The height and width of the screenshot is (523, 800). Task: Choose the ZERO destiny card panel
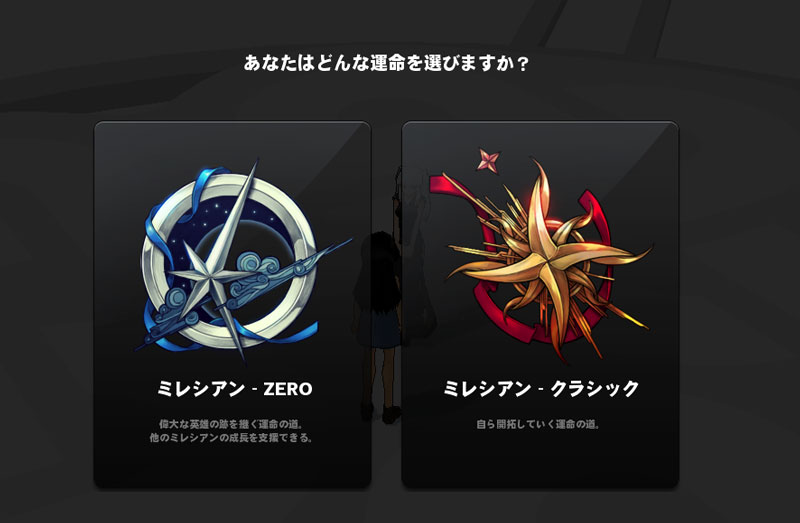[233, 305]
